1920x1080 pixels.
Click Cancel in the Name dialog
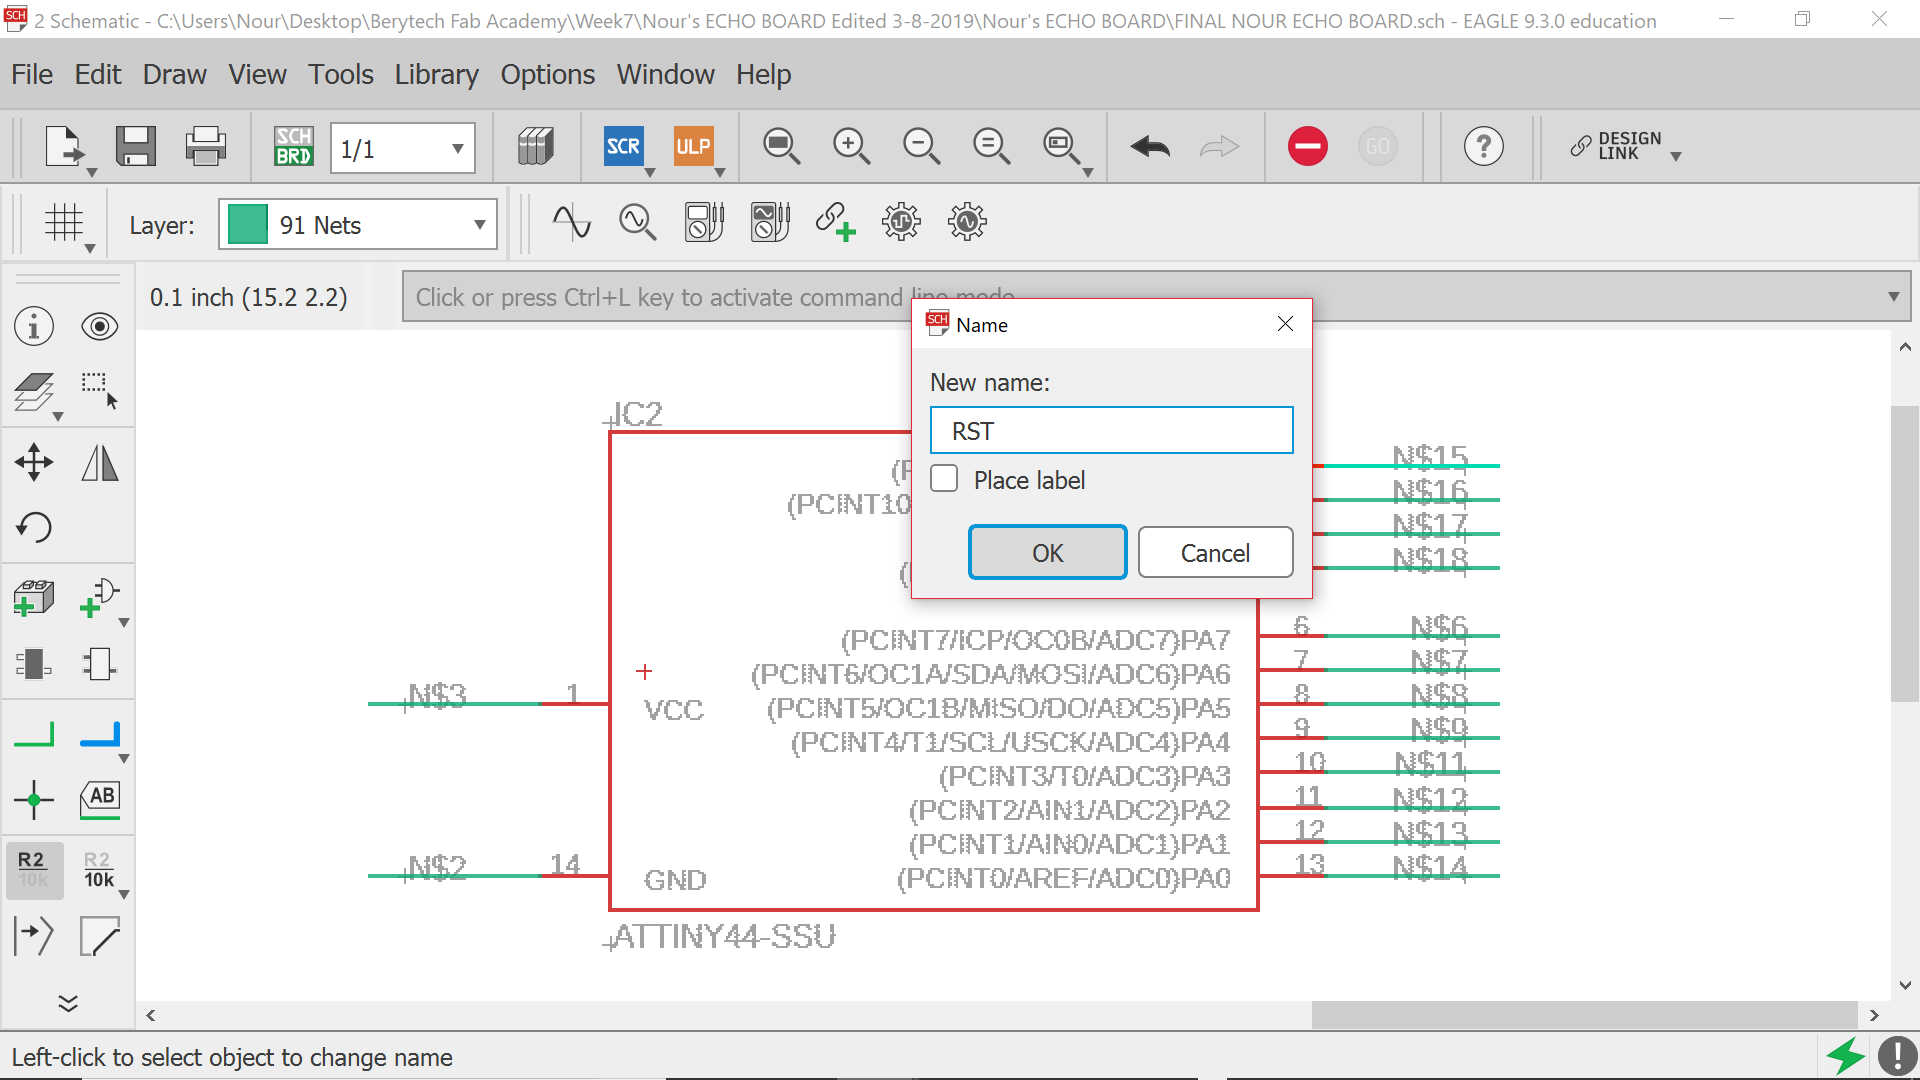1214,553
